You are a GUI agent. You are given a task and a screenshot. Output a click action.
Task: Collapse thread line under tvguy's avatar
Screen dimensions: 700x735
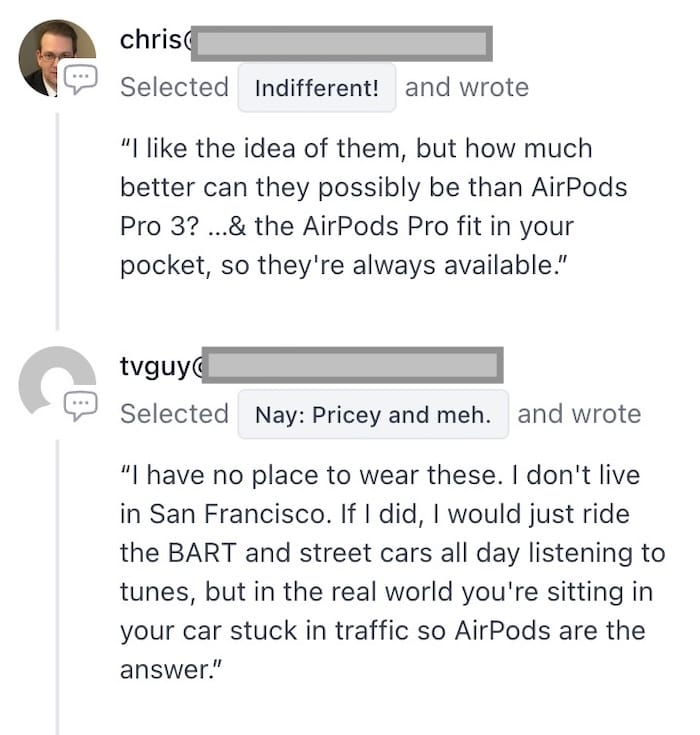point(57,587)
